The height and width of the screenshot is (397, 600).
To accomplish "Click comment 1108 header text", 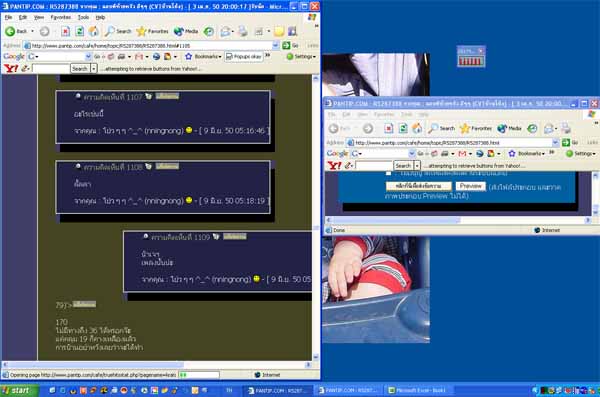I will point(113,167).
